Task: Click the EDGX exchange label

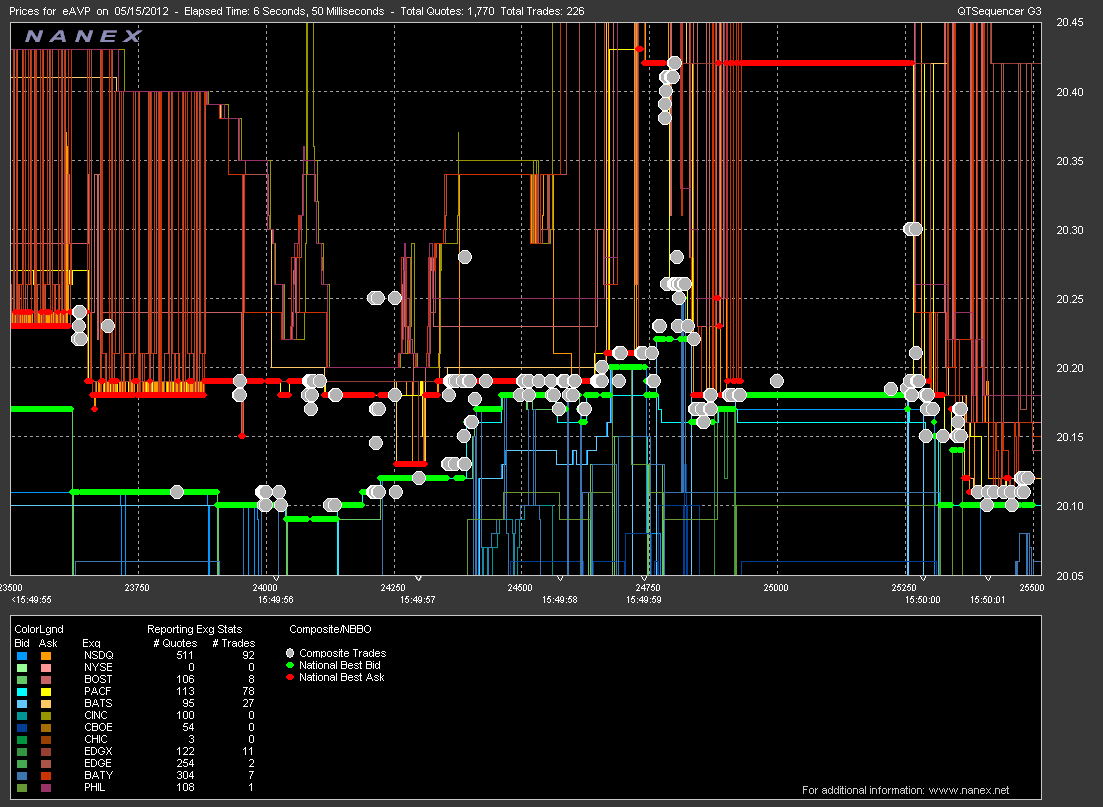Action: click(x=98, y=751)
